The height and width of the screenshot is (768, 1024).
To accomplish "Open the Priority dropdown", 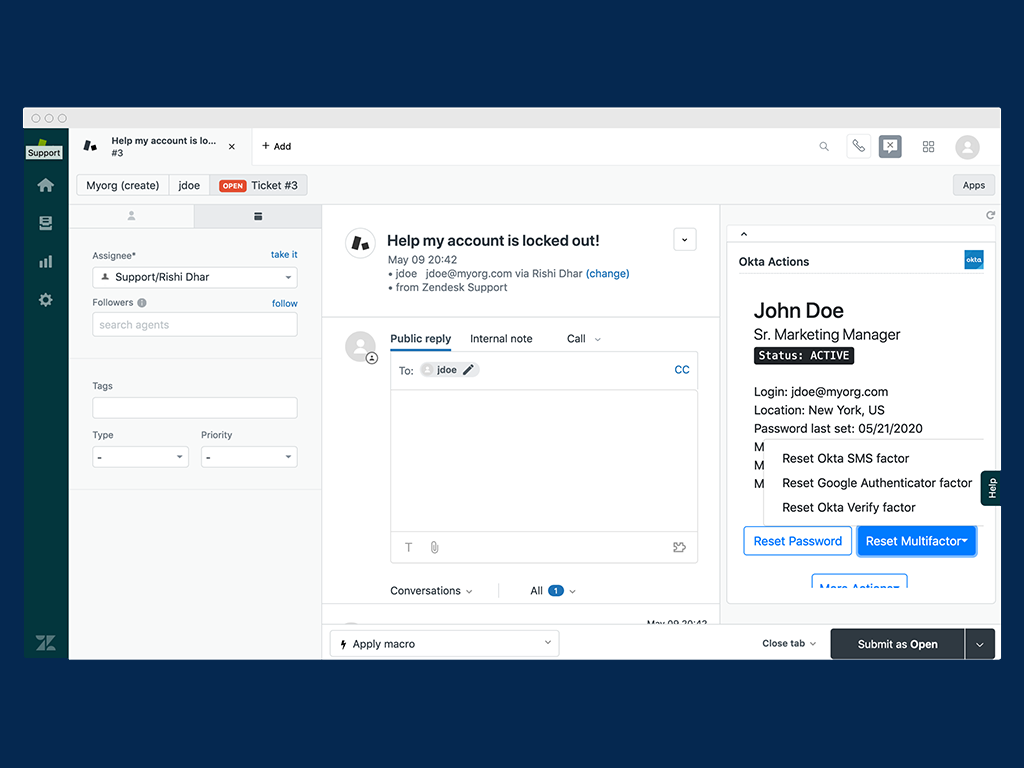I will (x=249, y=457).
